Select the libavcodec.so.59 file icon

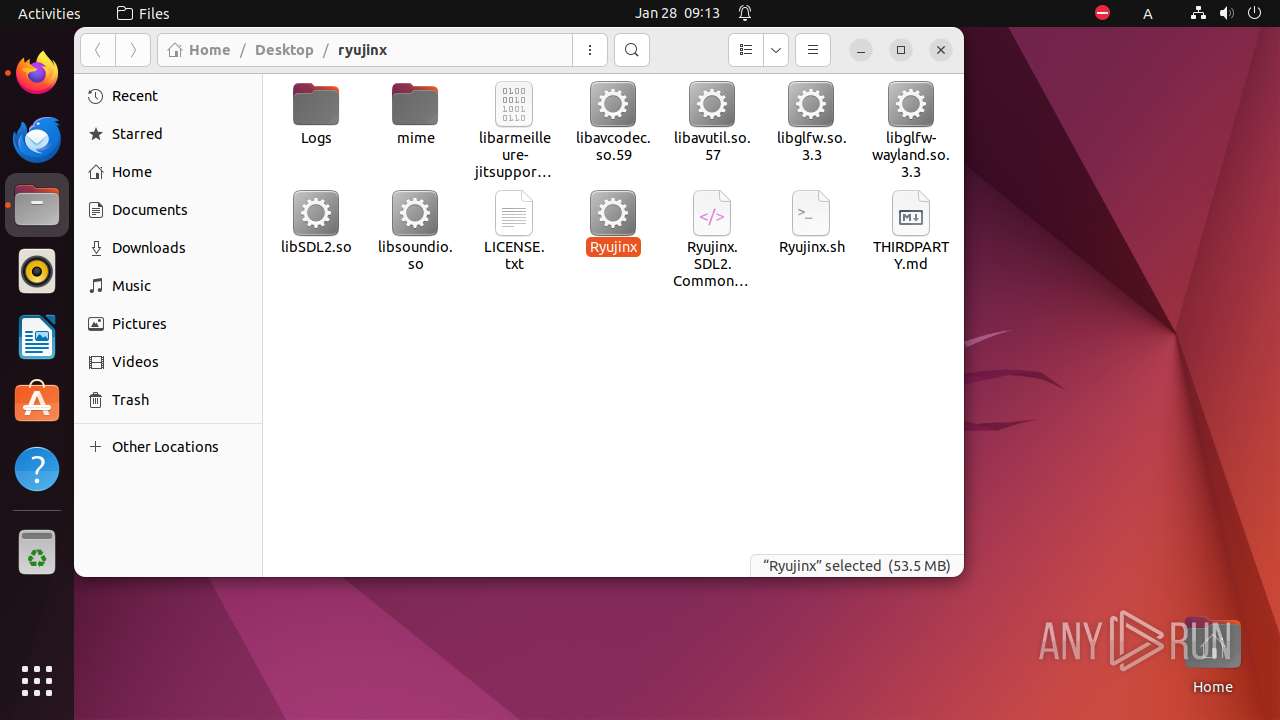coord(613,105)
